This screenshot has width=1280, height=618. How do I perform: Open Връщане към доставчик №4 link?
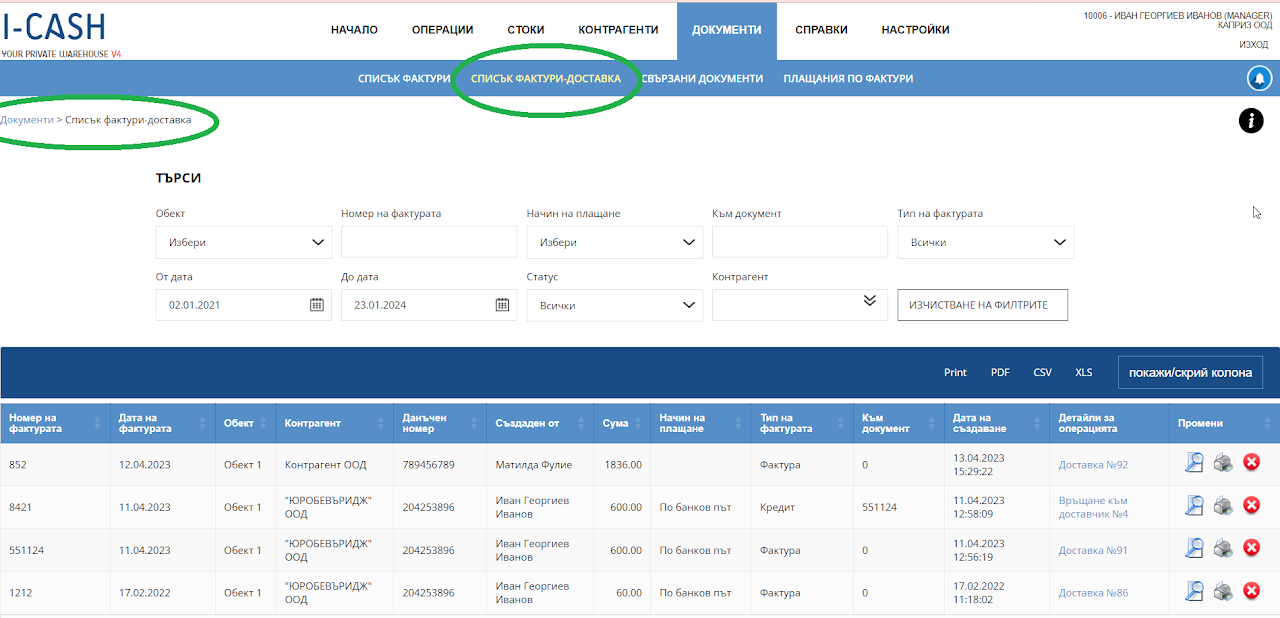[1093, 507]
